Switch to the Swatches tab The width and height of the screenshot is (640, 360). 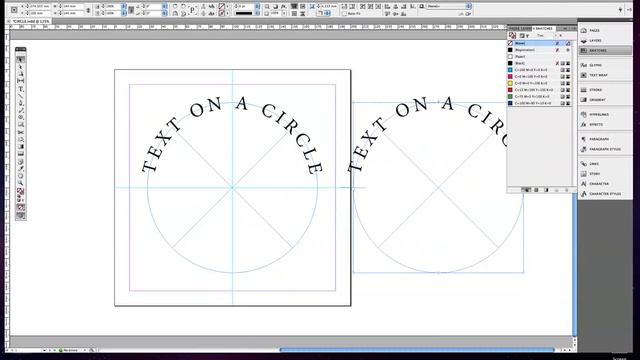point(543,28)
